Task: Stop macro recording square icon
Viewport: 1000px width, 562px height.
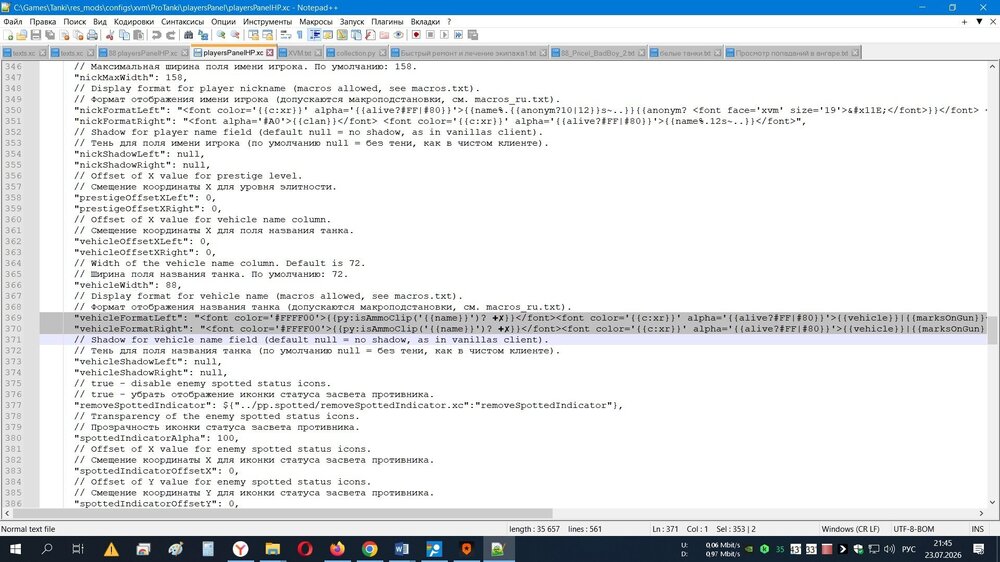Action: tap(430, 35)
